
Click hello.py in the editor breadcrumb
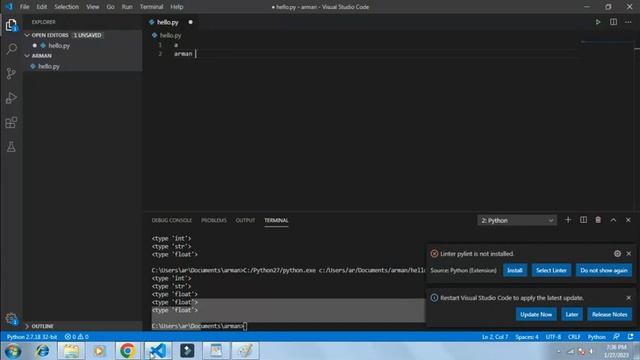tap(170, 36)
